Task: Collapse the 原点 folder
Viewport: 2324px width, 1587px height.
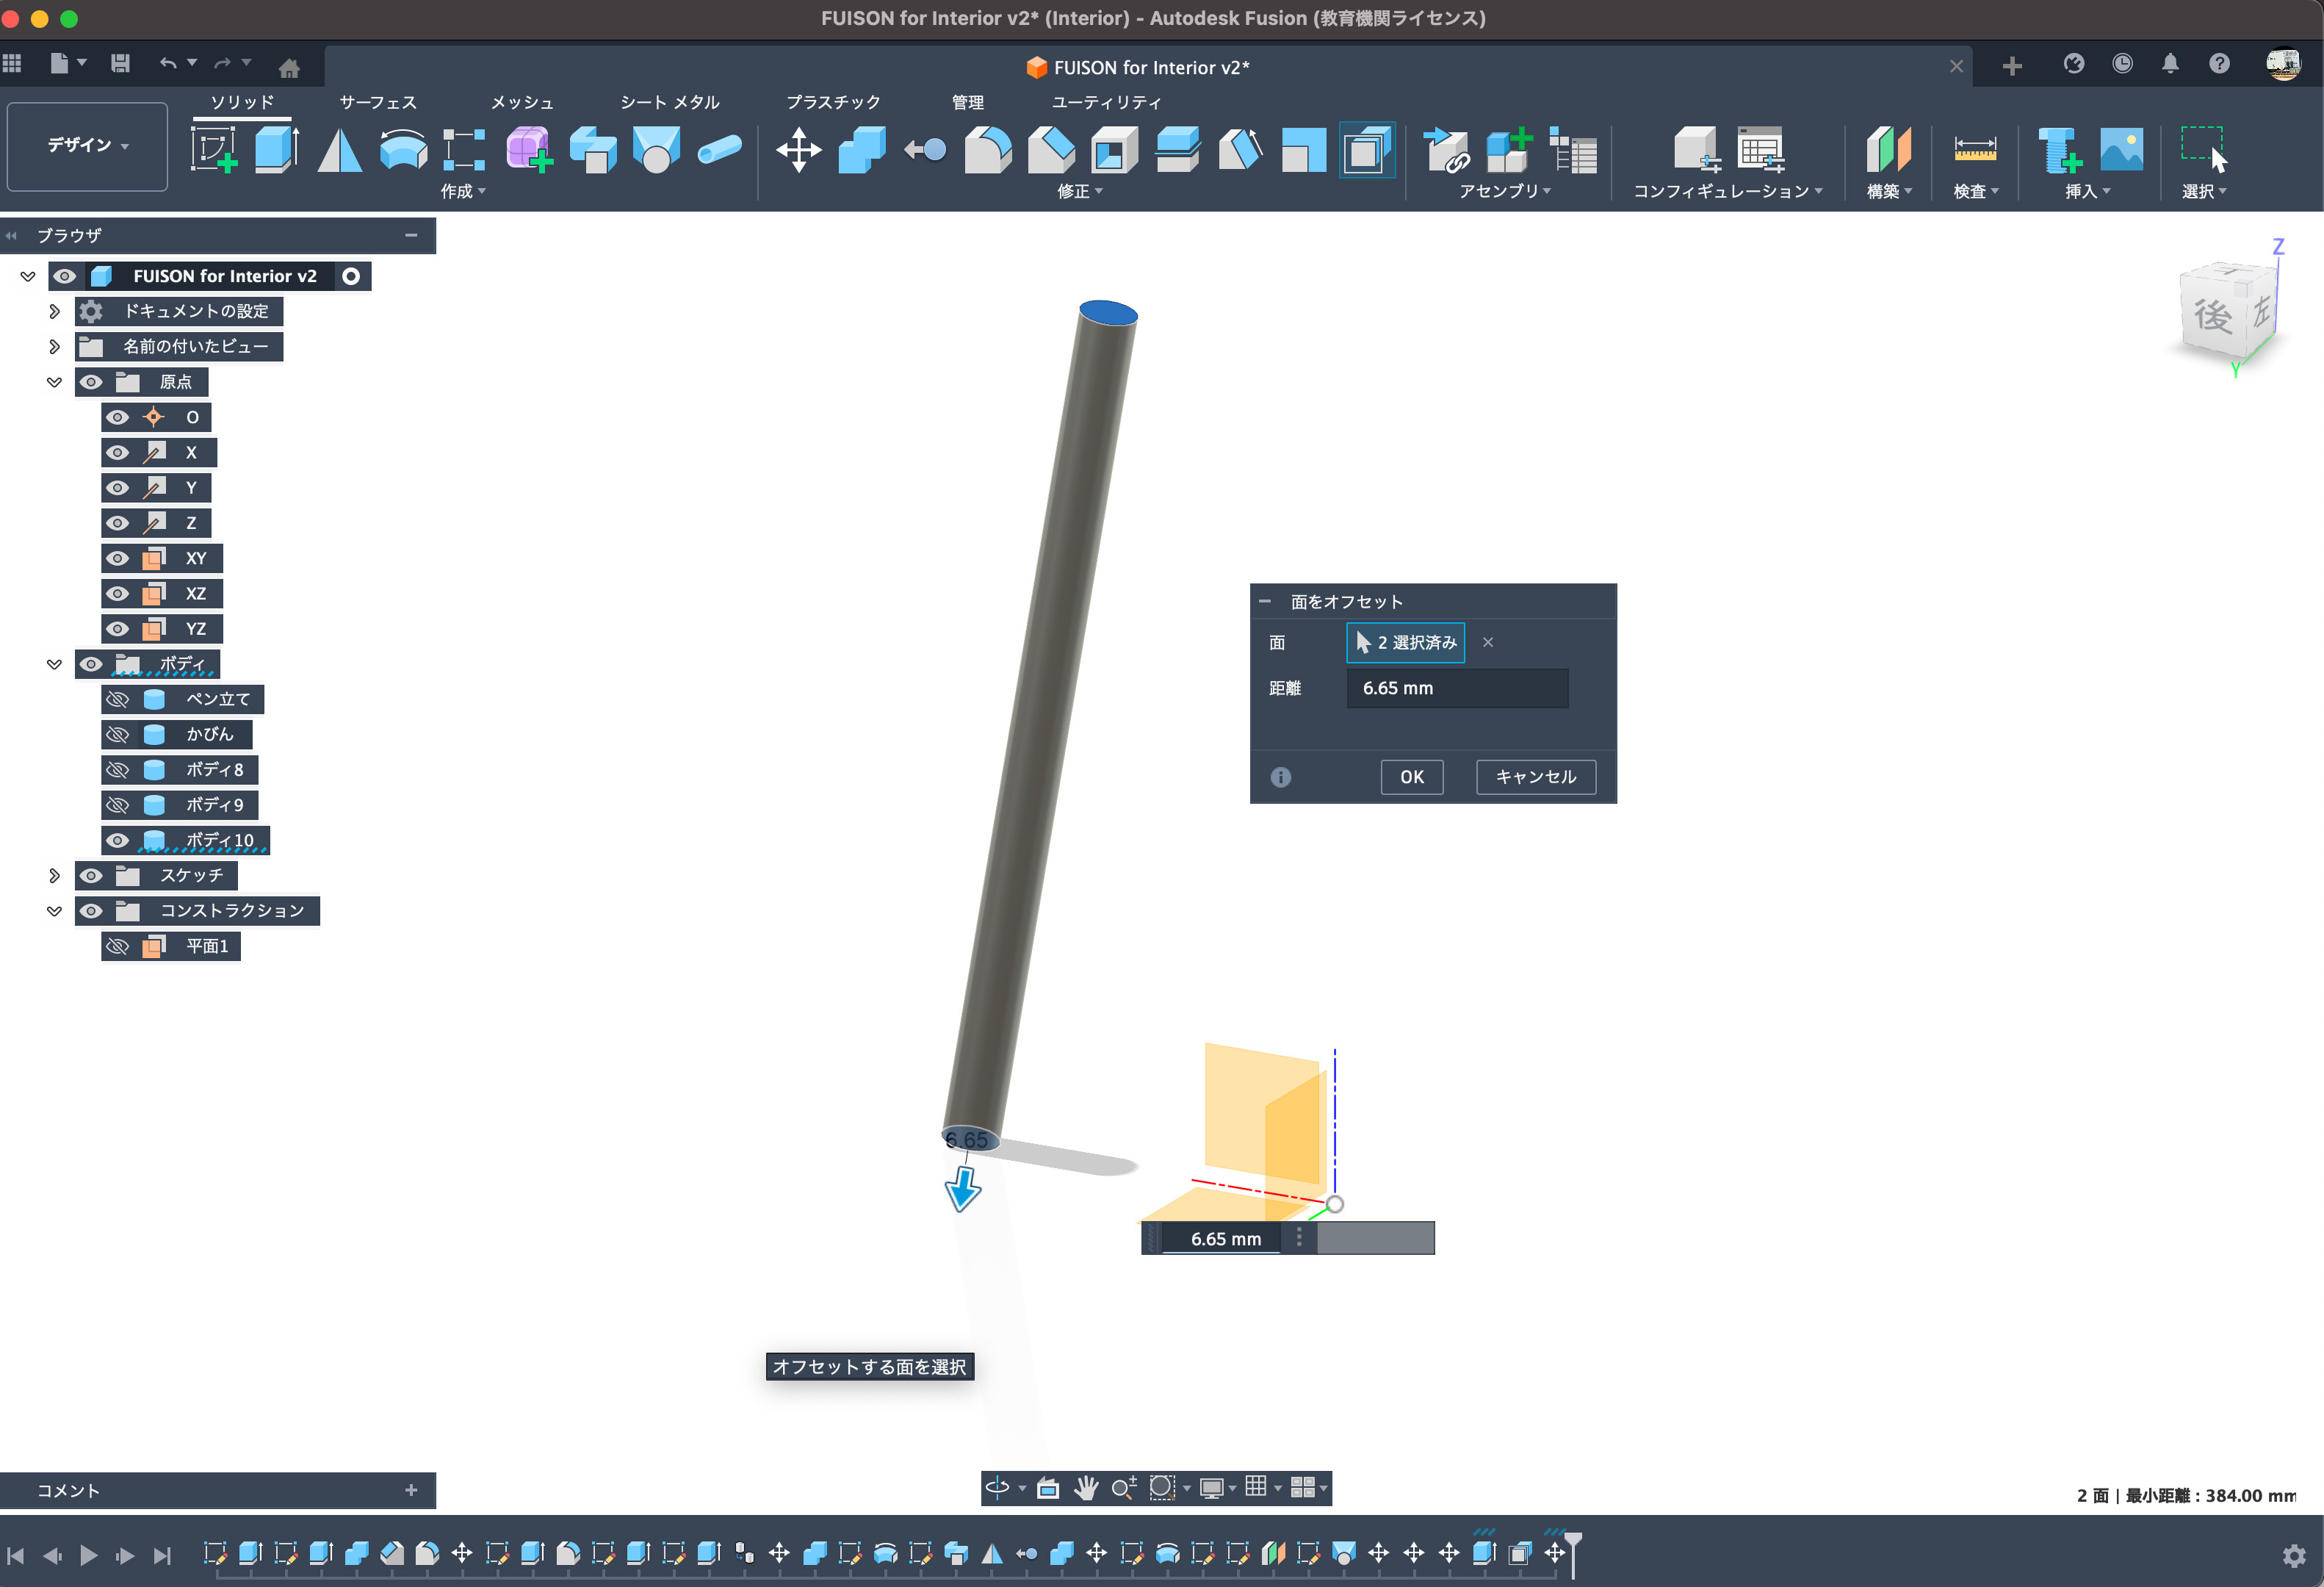Action: tap(54, 382)
